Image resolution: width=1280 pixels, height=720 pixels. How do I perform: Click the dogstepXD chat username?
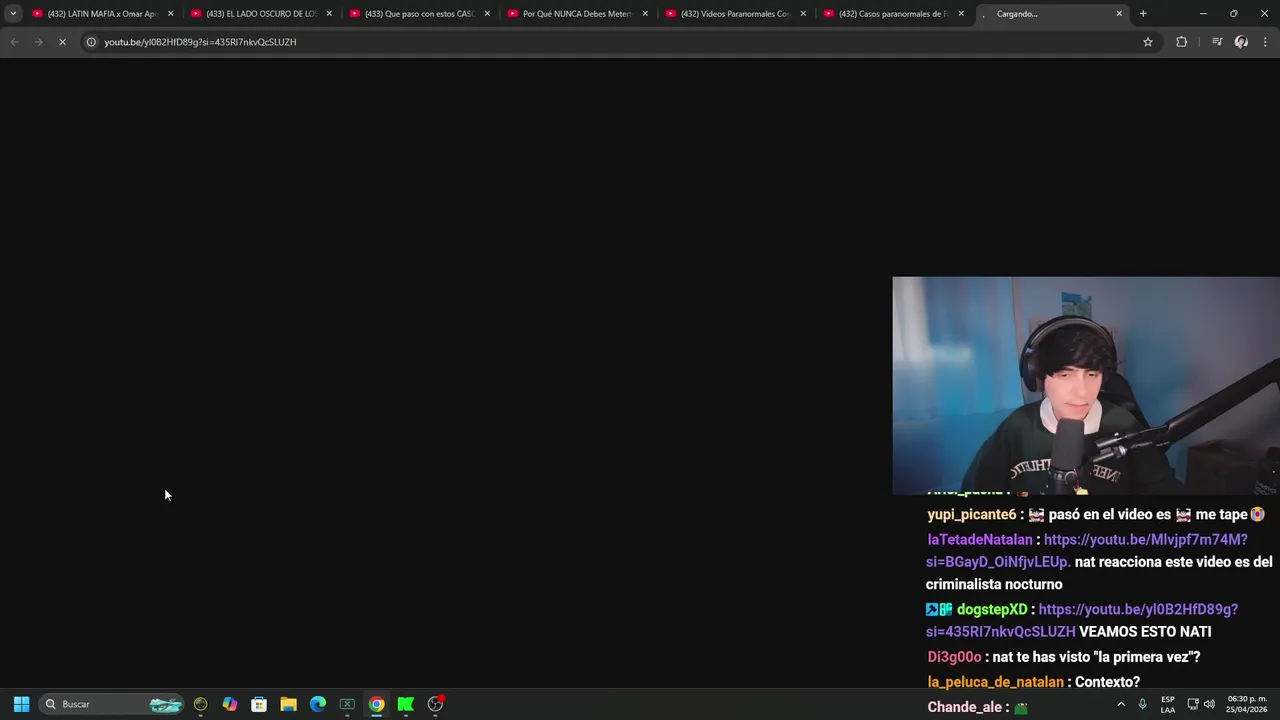point(992,609)
